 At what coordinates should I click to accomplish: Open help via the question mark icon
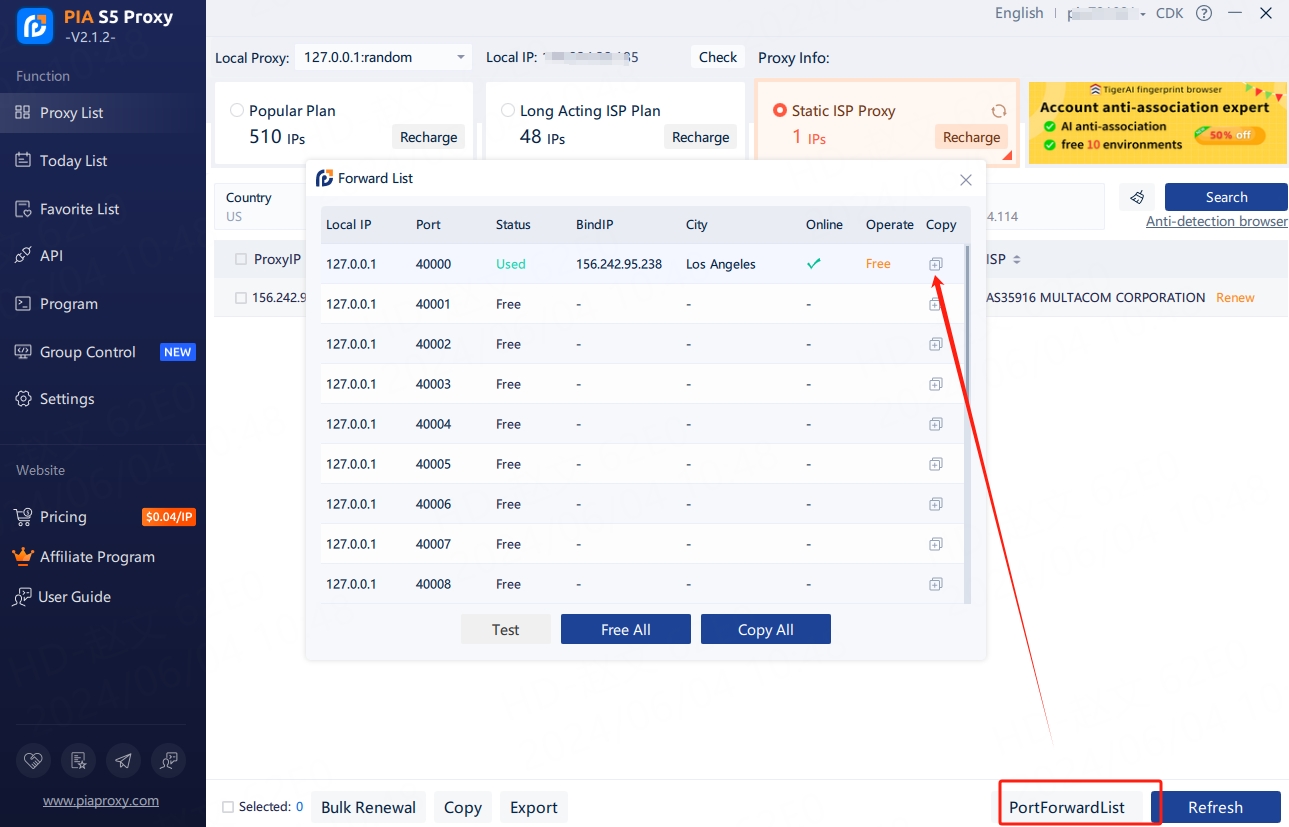[1204, 13]
